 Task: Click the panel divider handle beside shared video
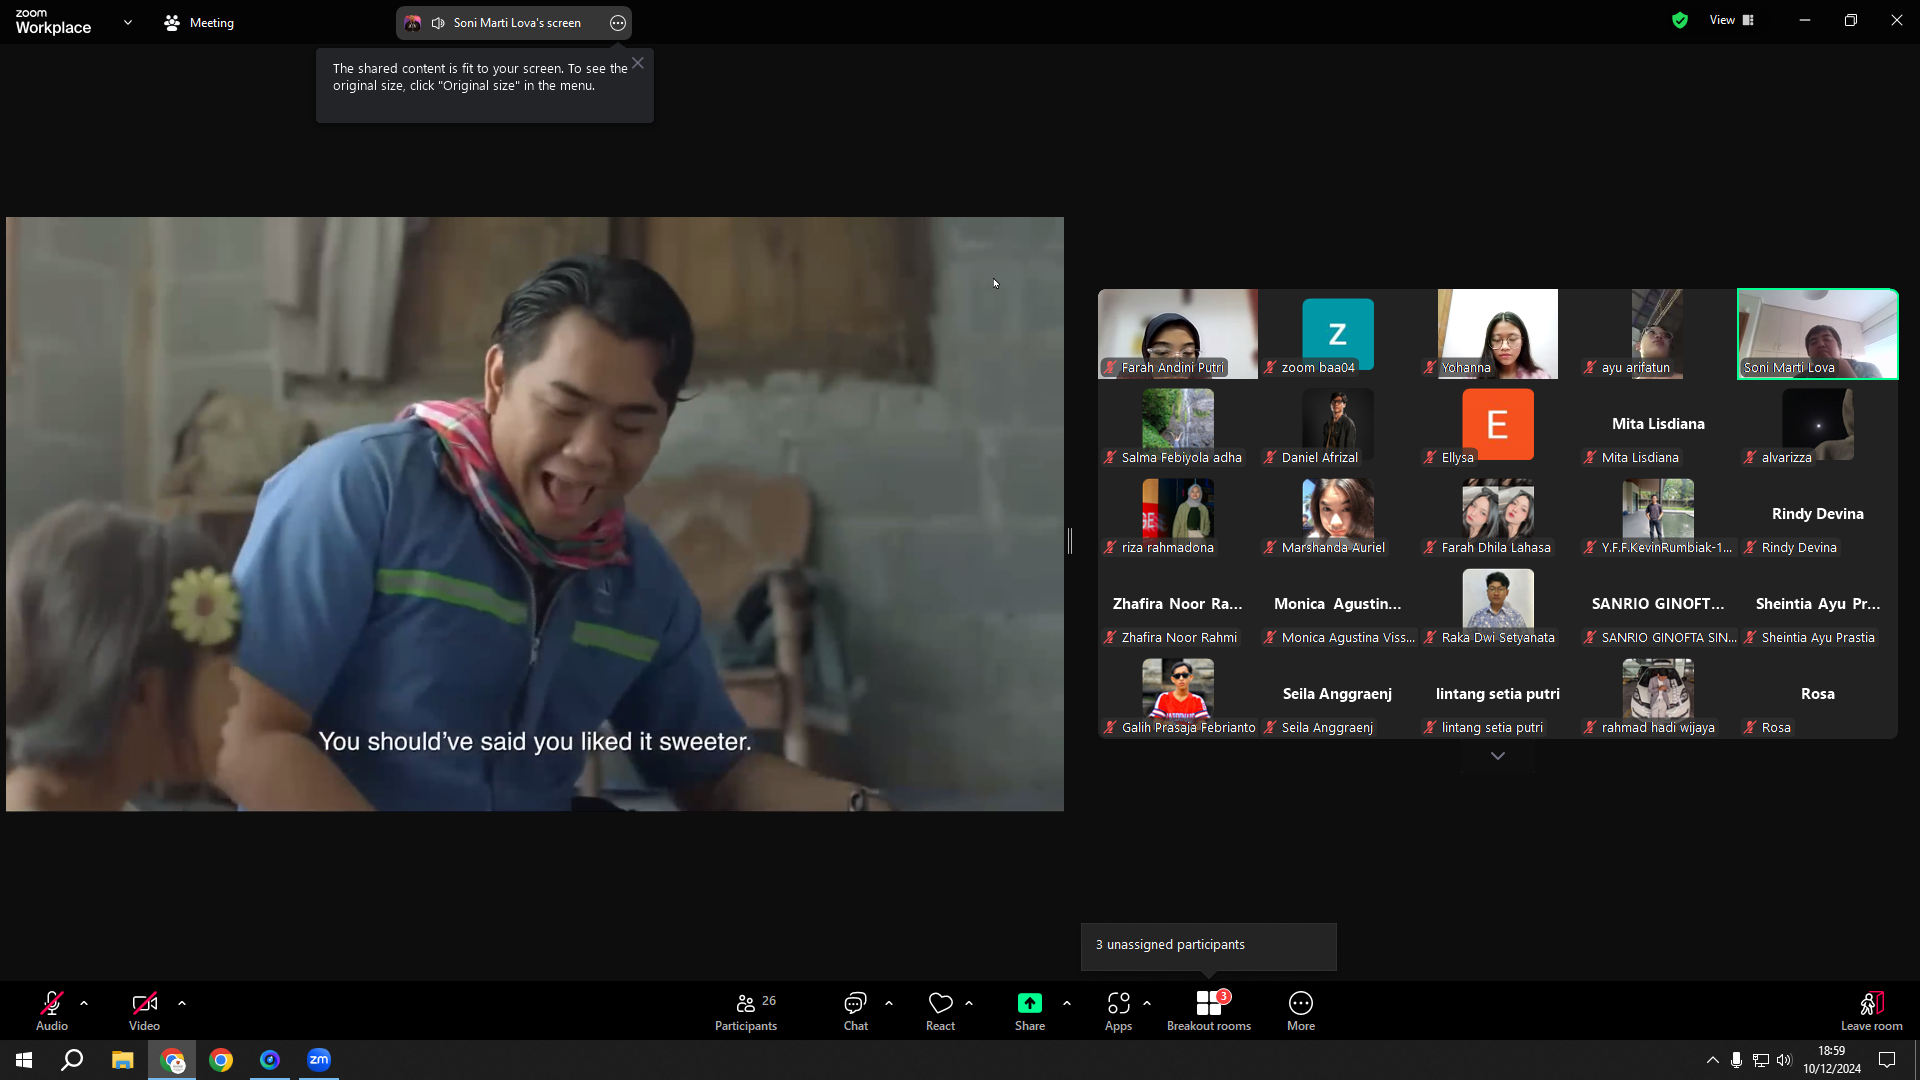1070,541
